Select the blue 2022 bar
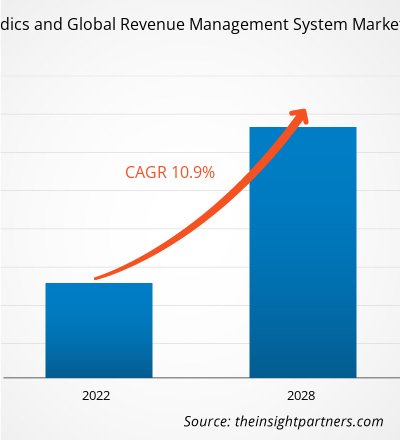This screenshot has height=440, width=400. [99, 330]
